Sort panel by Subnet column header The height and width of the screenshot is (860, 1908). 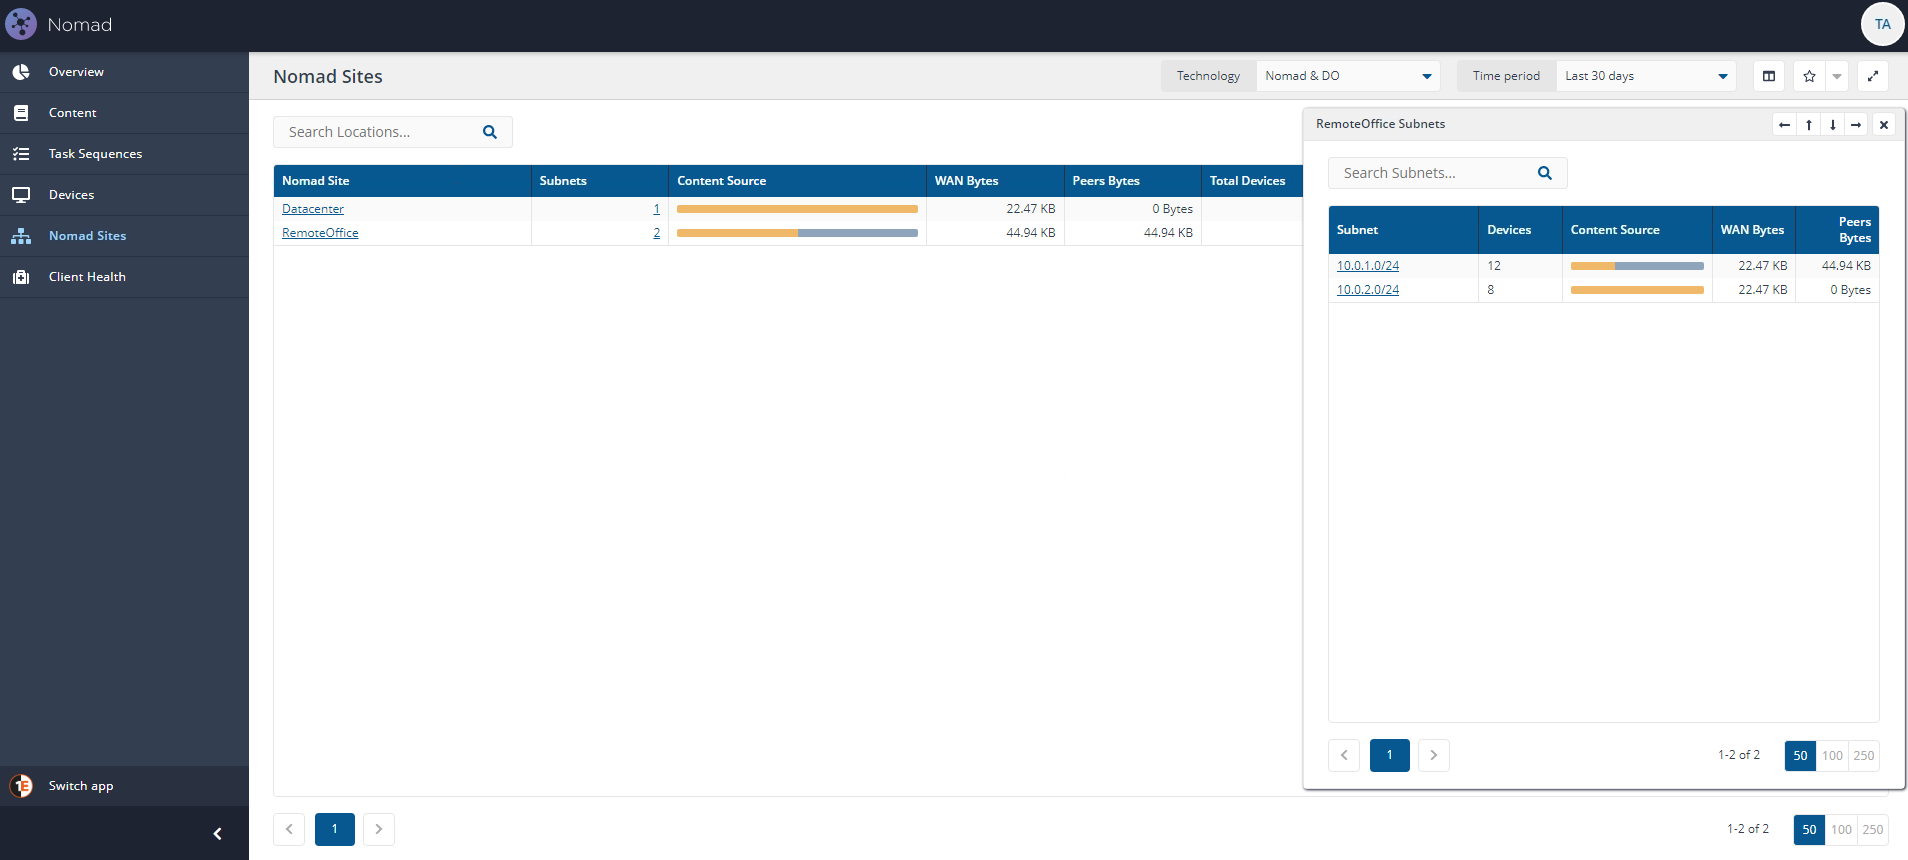(x=1403, y=230)
